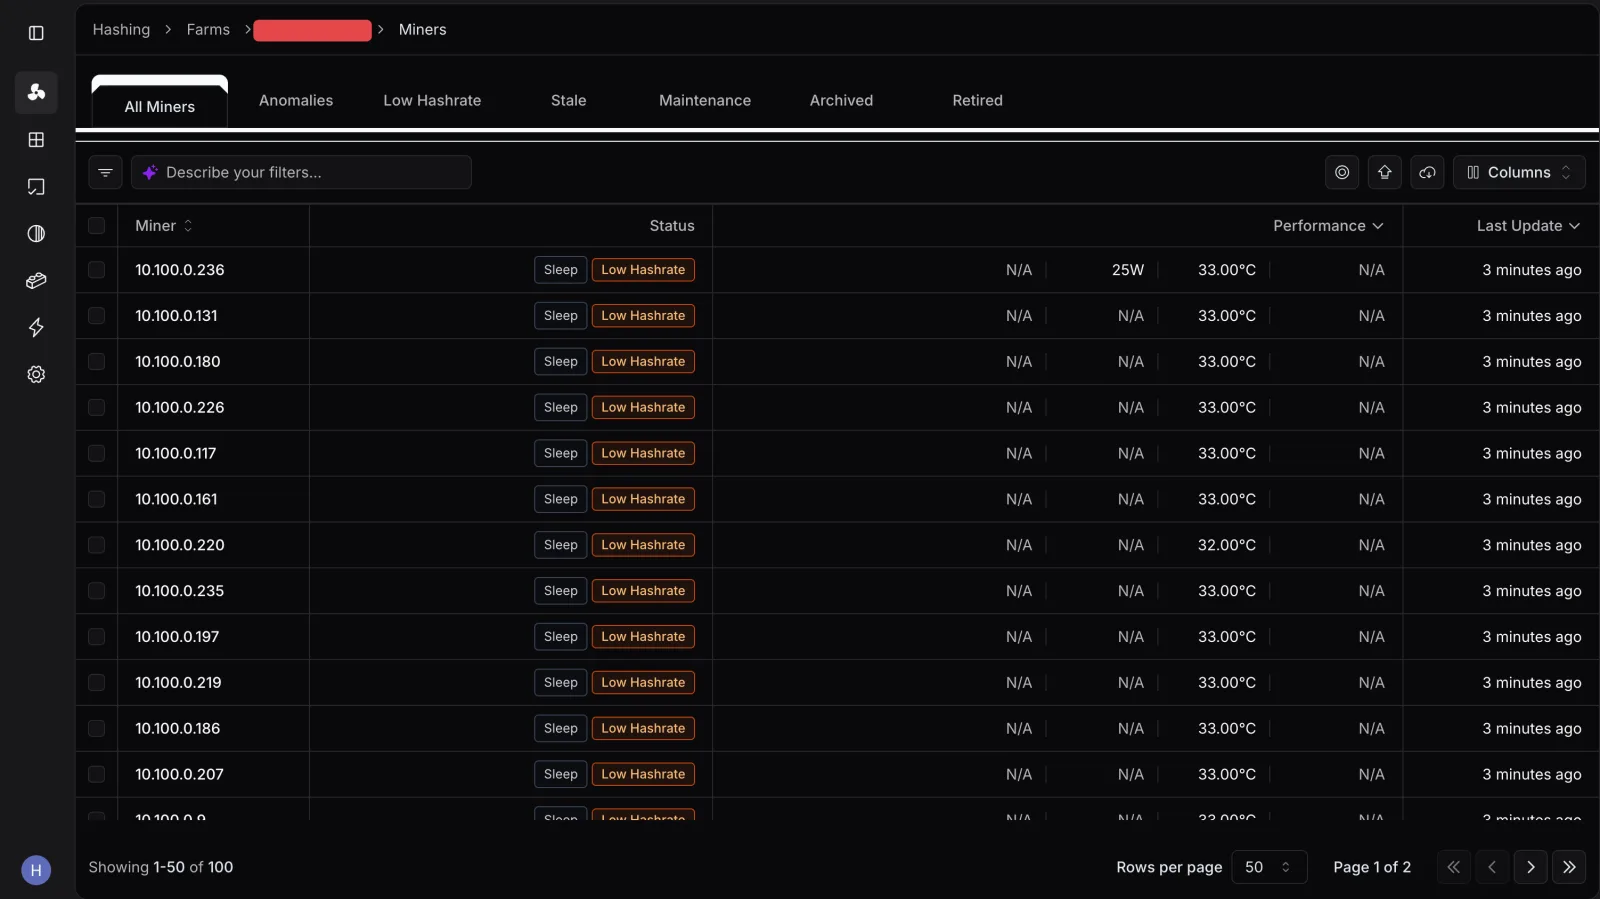Screen dimensions: 1600x899
Task: Switch to the Retired tab
Action: tap(977, 100)
